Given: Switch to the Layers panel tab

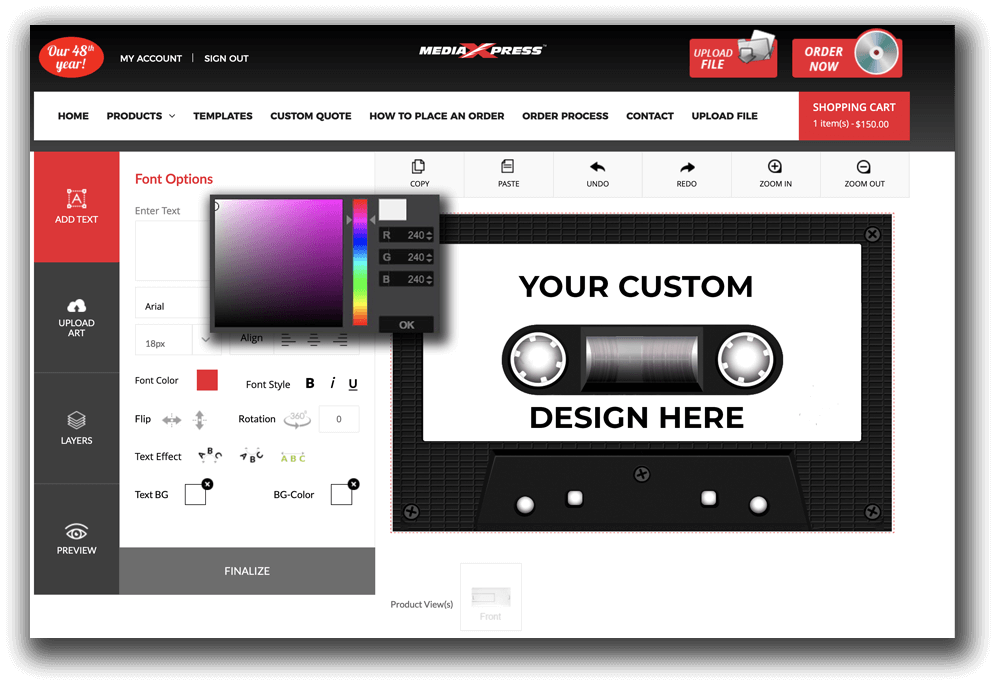Looking at the screenshot, I should [x=76, y=427].
